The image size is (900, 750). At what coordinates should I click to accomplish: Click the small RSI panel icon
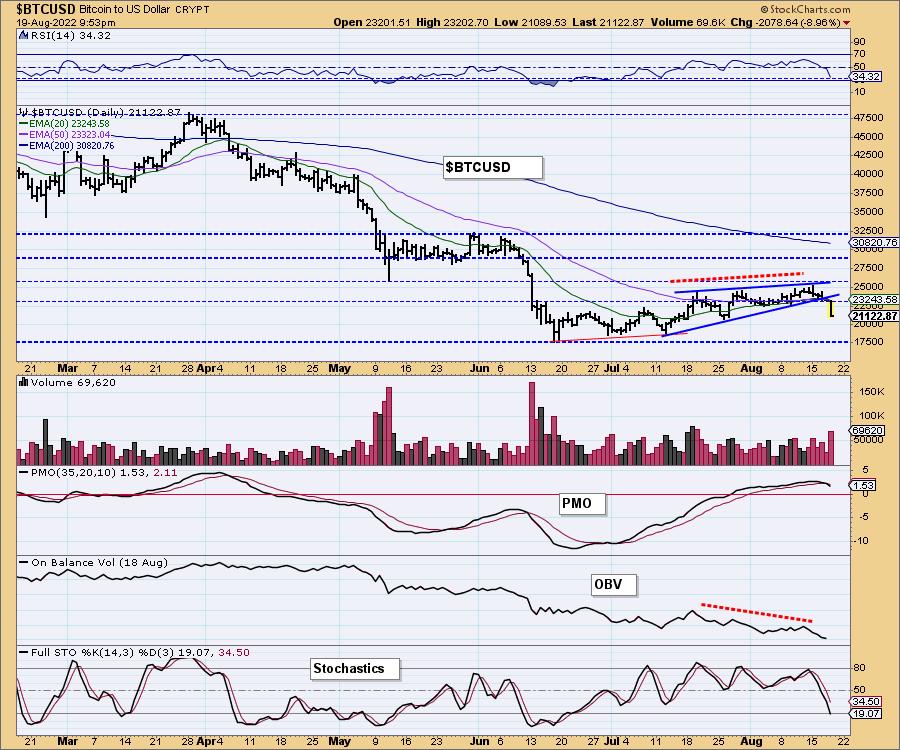coord(24,35)
